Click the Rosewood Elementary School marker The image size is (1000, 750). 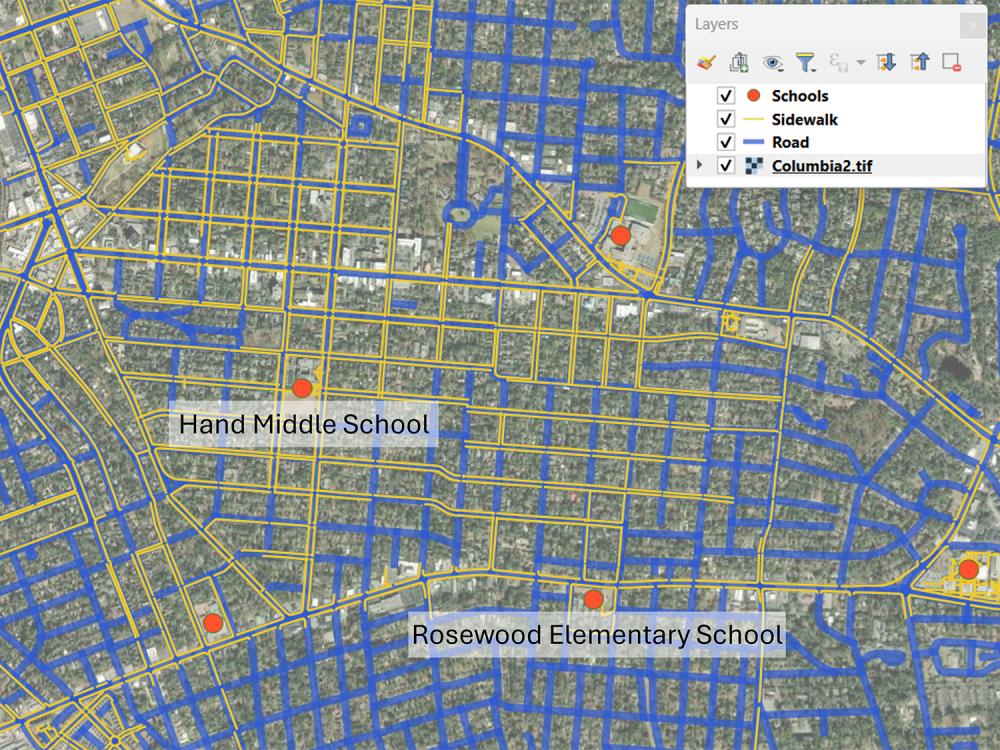pos(595,598)
